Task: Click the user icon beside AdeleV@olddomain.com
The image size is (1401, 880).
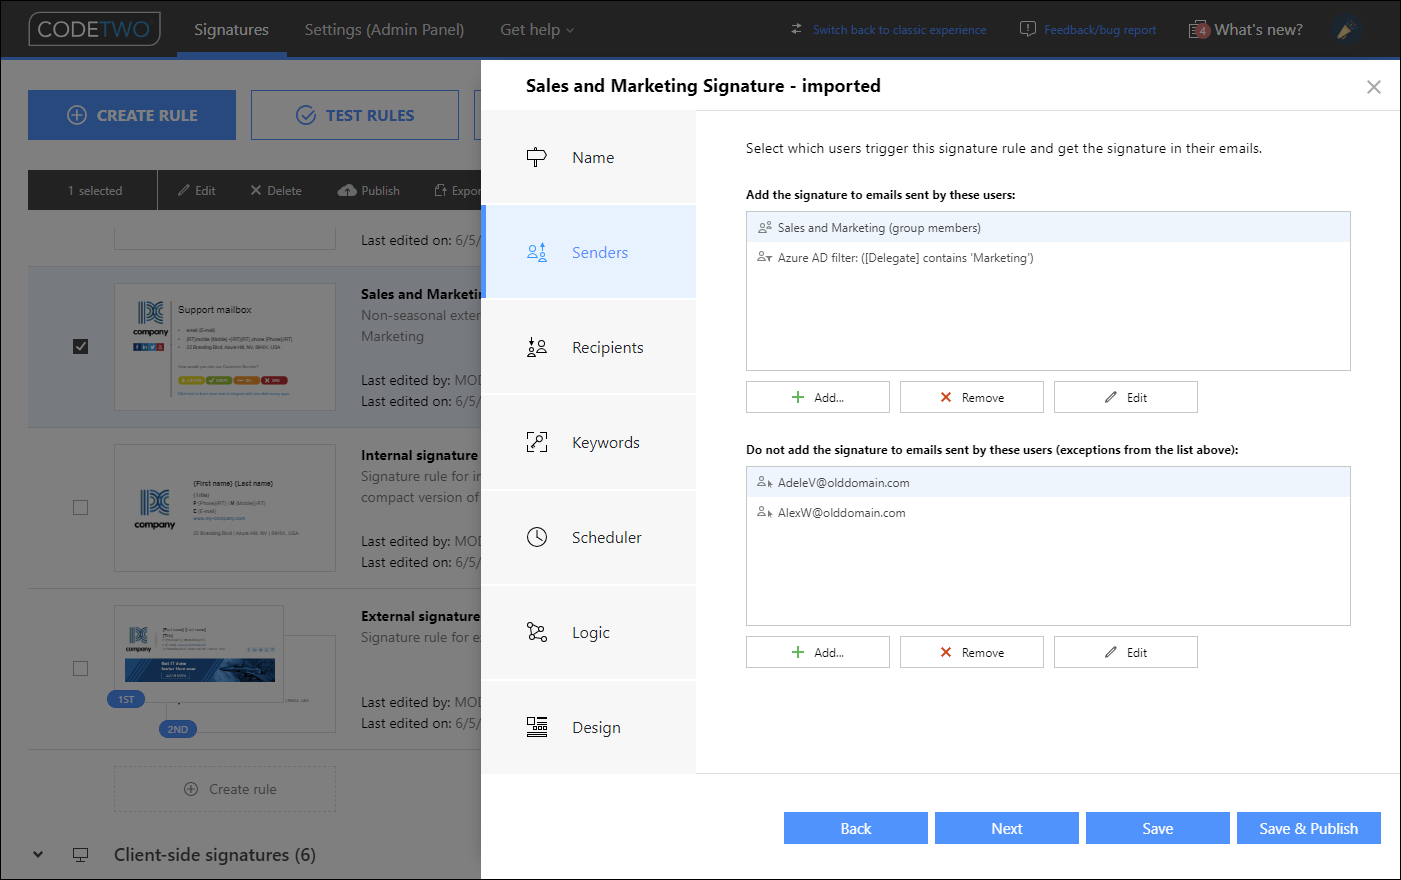Action: coord(765,482)
